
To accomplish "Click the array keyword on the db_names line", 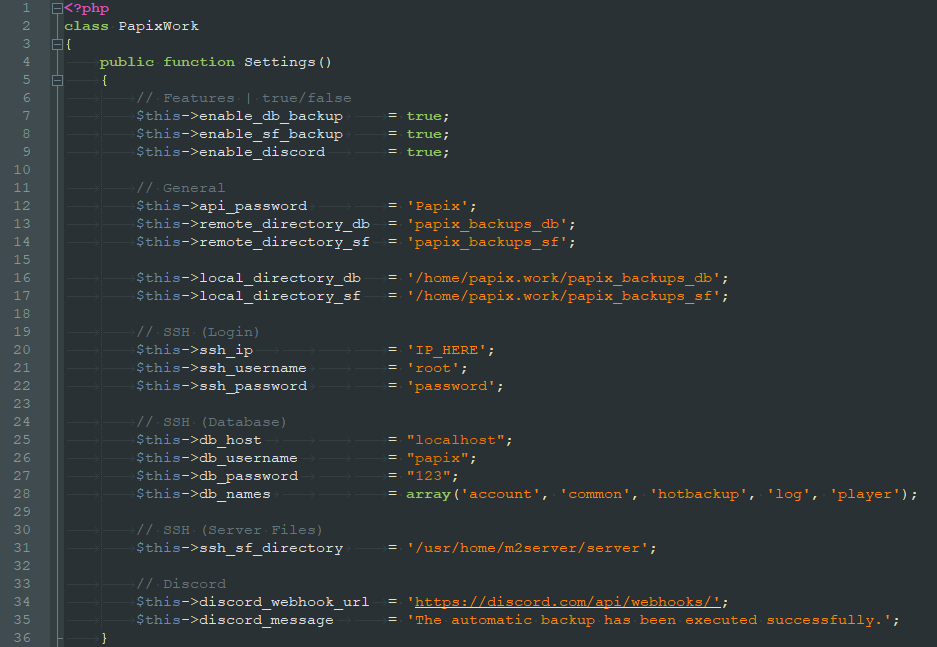I will [427, 494].
